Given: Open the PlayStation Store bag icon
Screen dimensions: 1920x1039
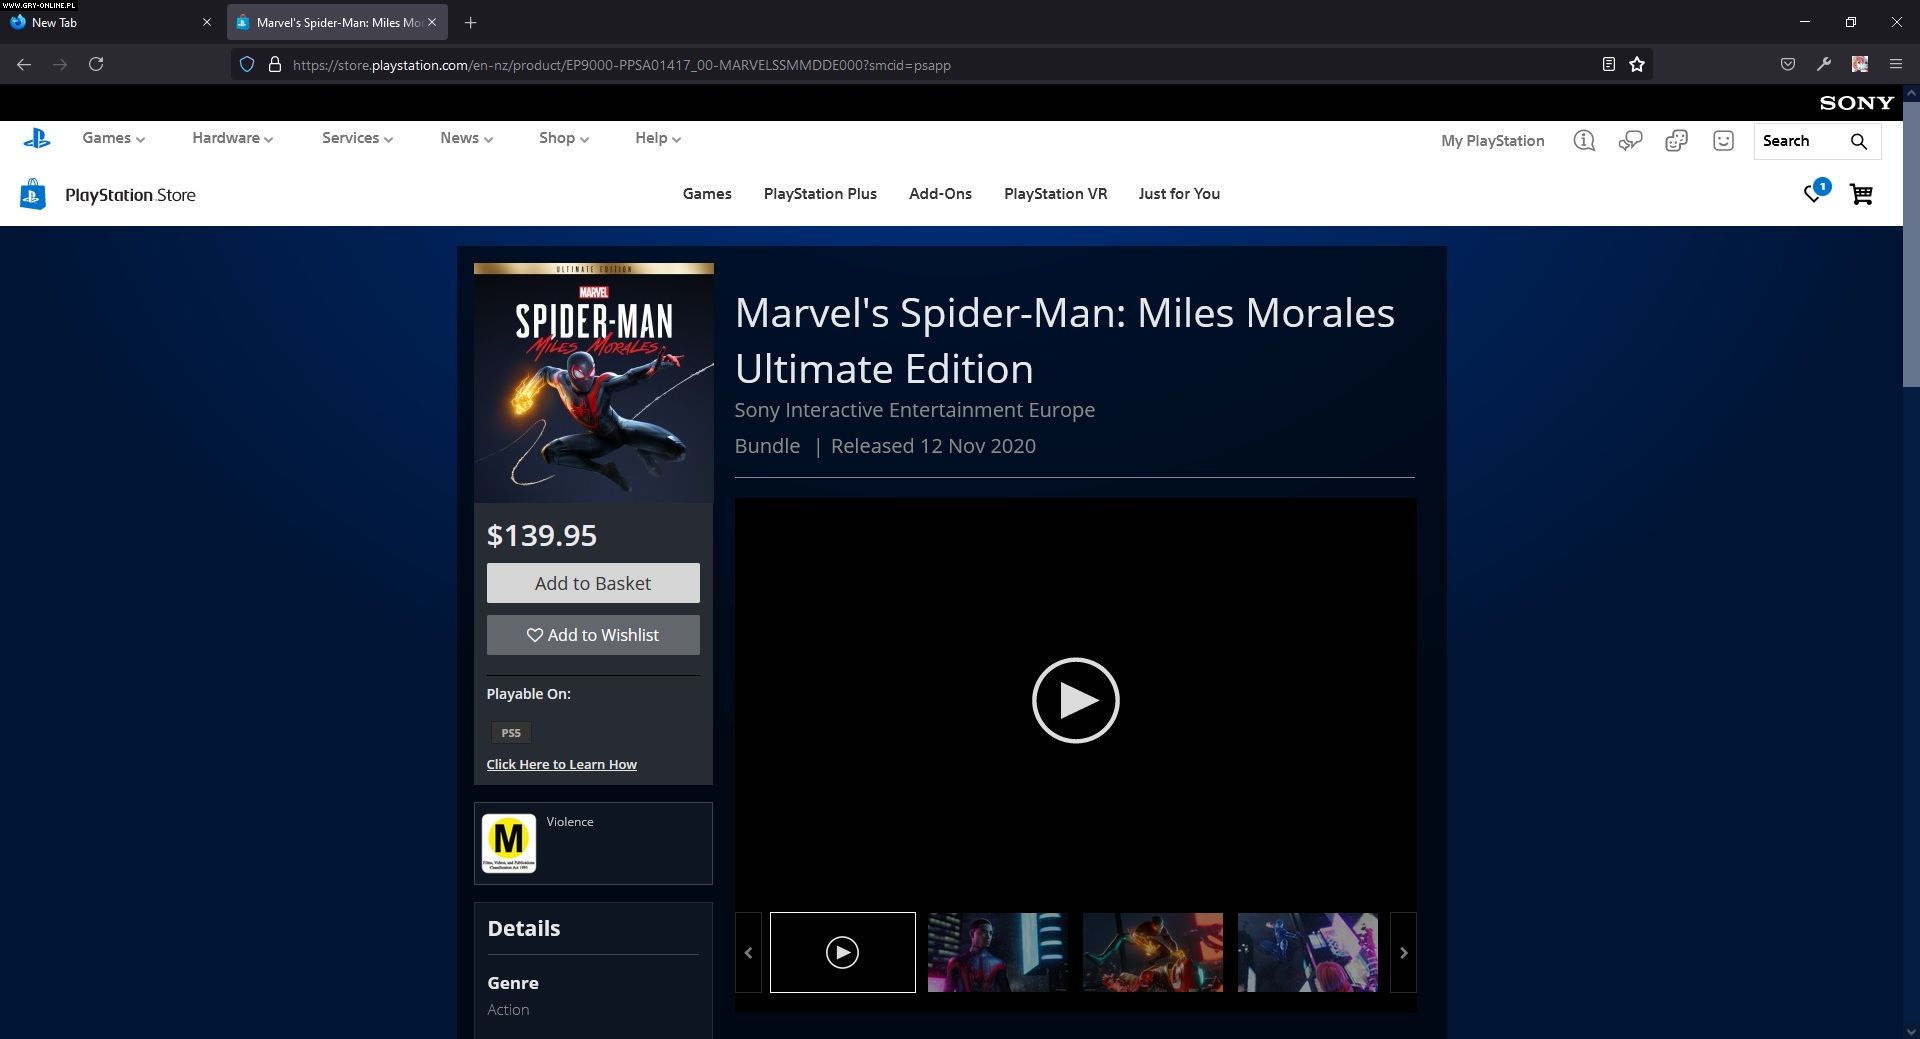Looking at the screenshot, I should click(x=33, y=194).
